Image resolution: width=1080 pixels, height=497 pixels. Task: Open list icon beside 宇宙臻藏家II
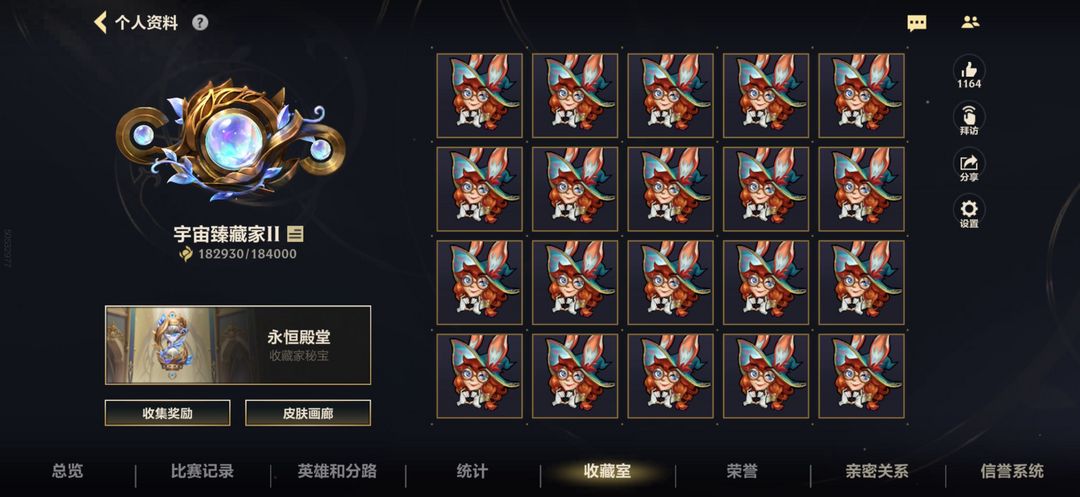click(x=295, y=234)
